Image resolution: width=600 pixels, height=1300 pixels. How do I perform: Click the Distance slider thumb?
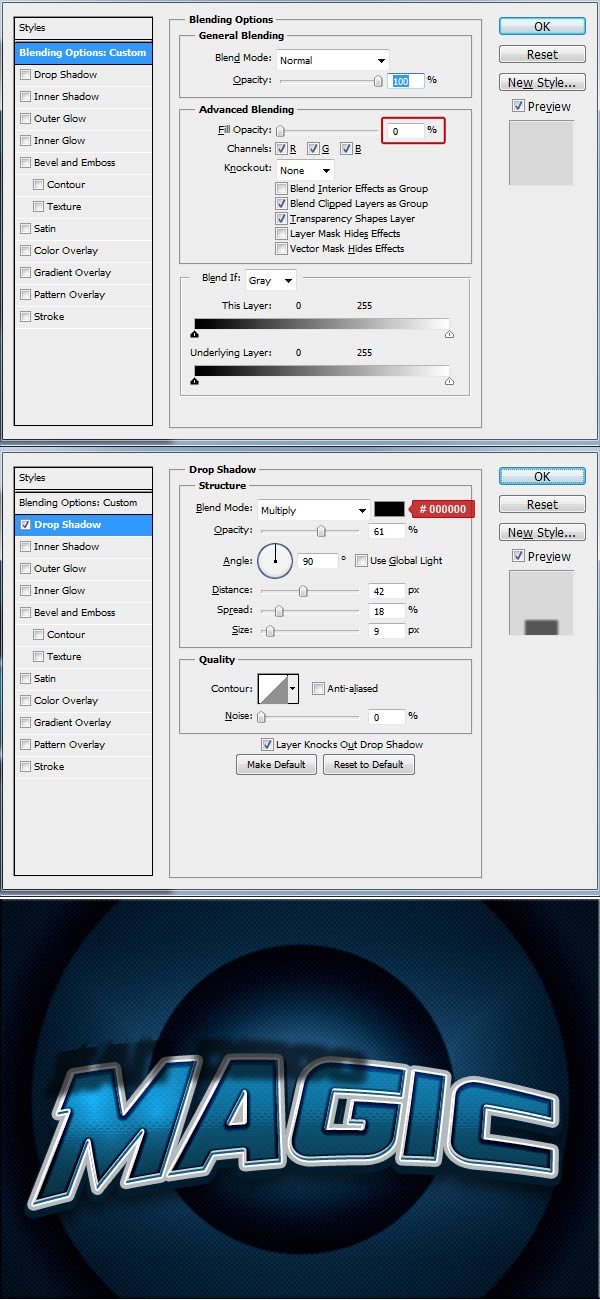pyautogui.click(x=303, y=591)
